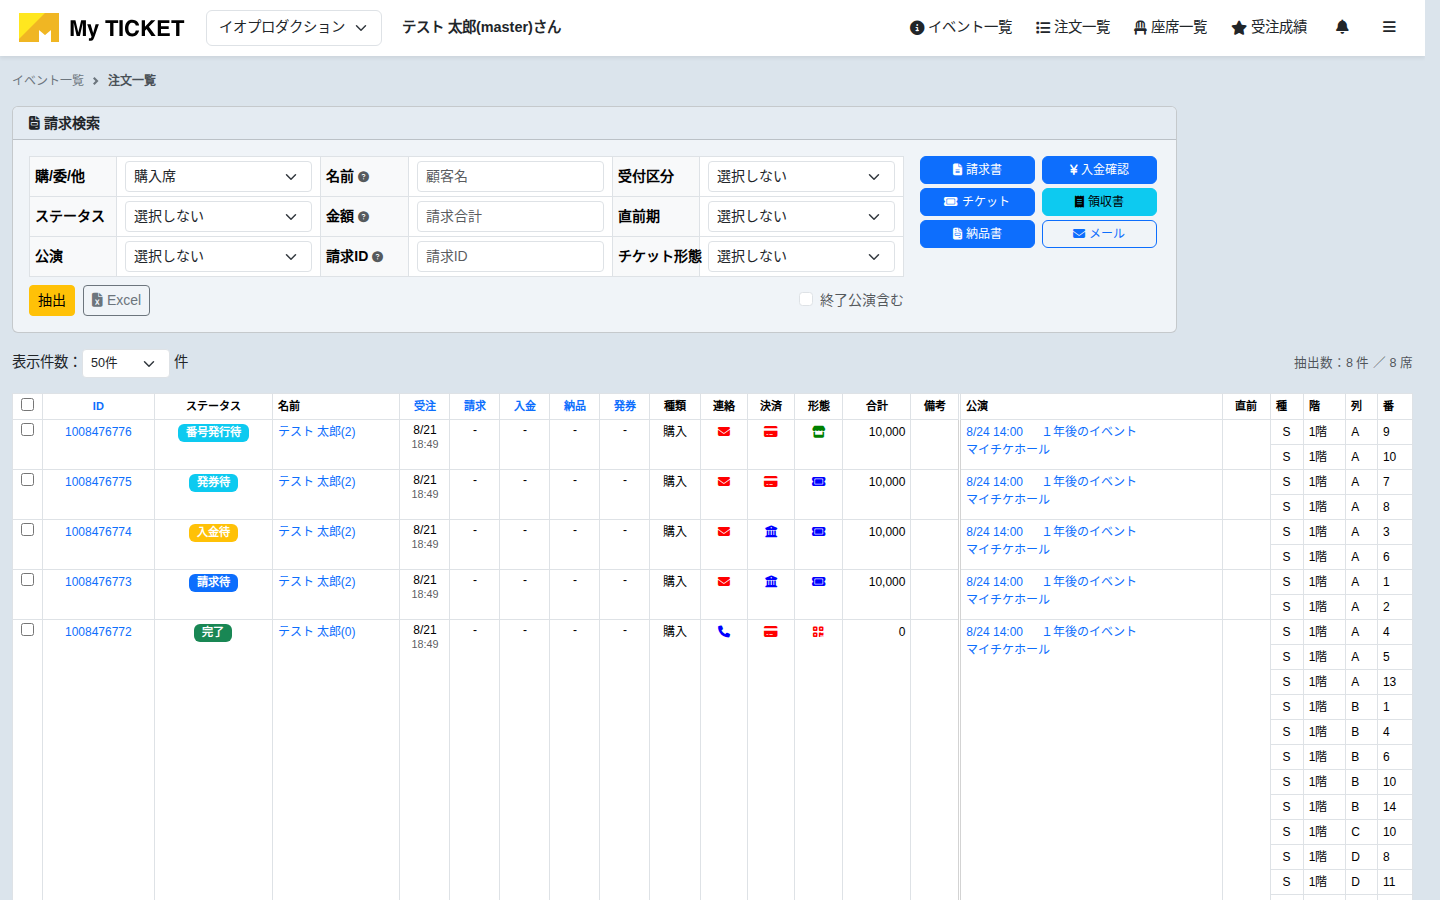Open the 購/委/他 dropdown showing 購入席

coord(218,177)
